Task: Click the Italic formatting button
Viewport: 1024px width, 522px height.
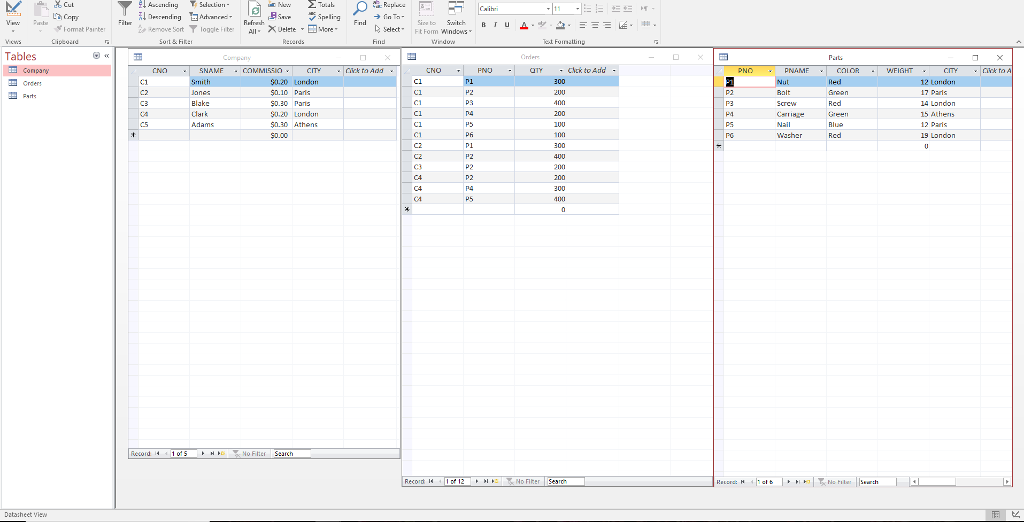Action: point(495,25)
